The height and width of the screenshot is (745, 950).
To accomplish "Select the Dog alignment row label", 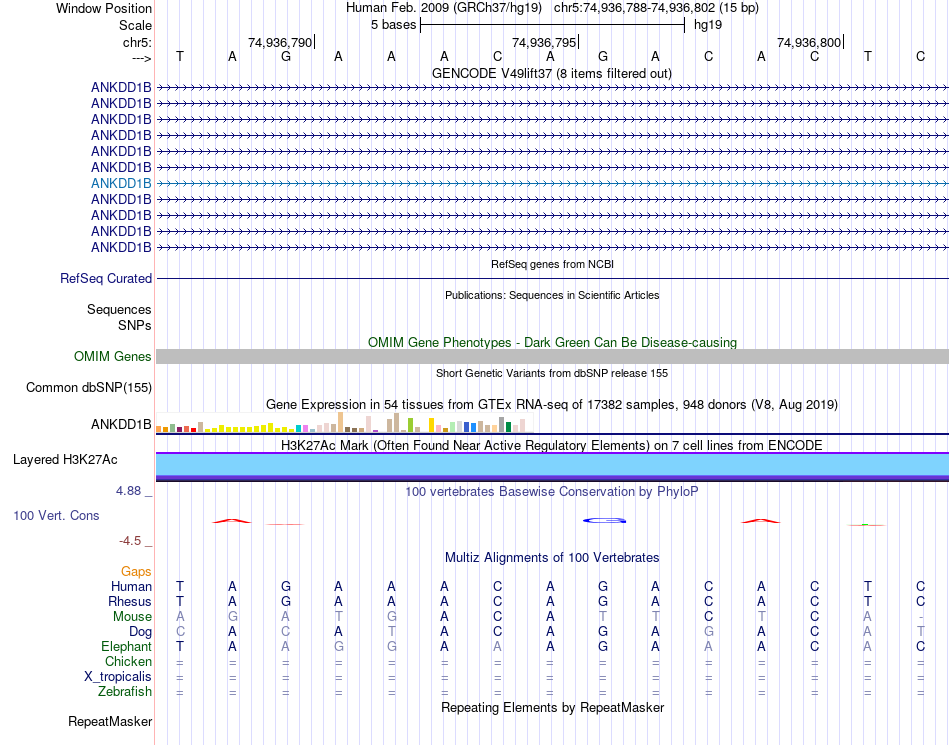I will (x=140, y=632).
